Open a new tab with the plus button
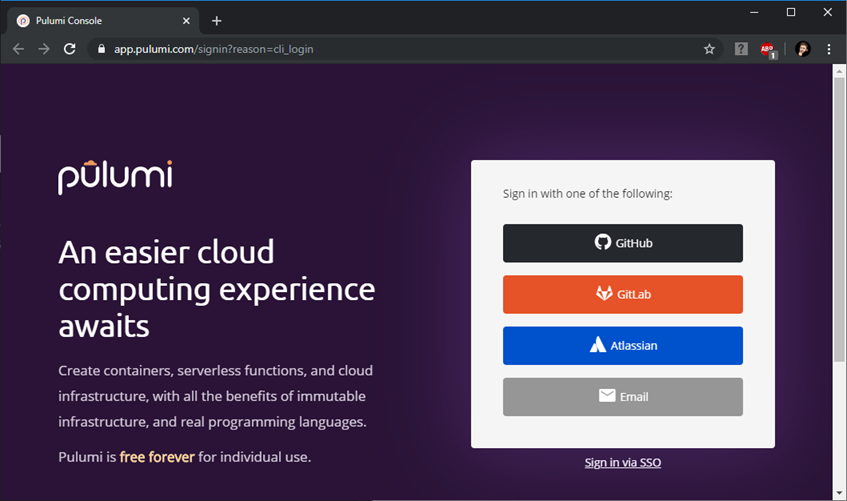Viewport: 847px width, 501px height. coord(217,21)
